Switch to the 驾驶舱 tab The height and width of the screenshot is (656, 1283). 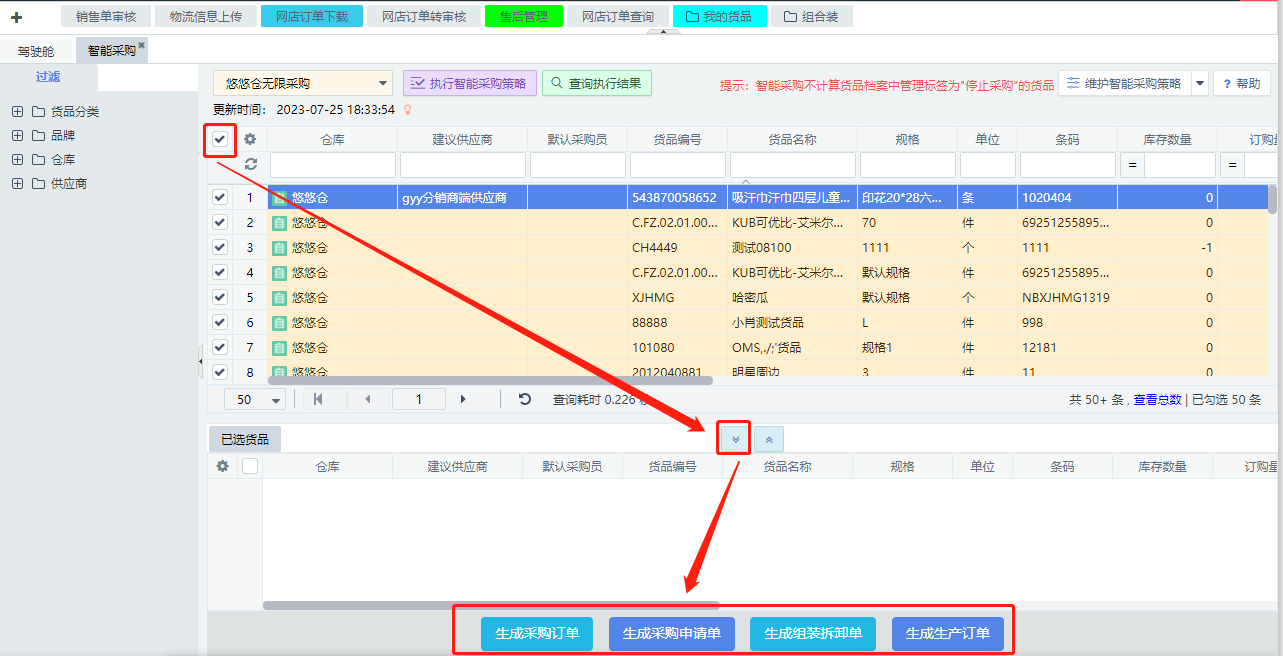(36, 51)
